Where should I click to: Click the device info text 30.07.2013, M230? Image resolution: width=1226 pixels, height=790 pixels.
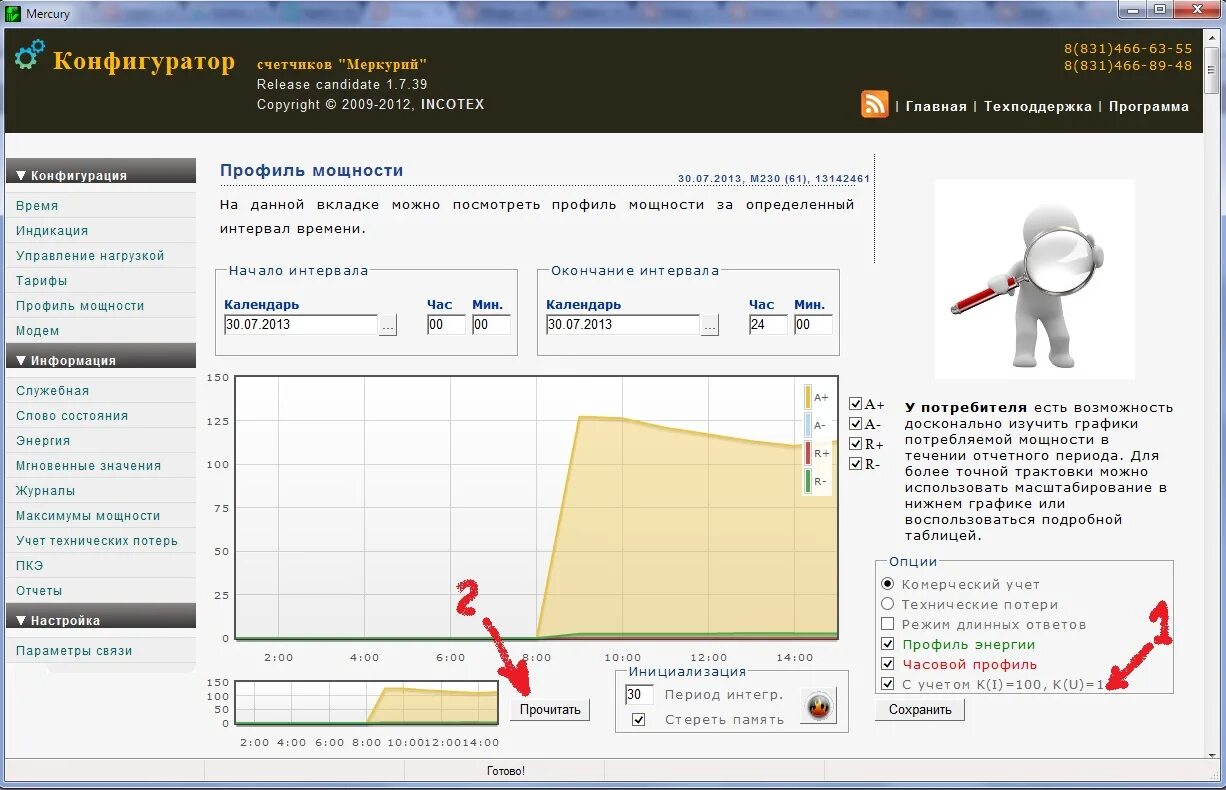774,178
